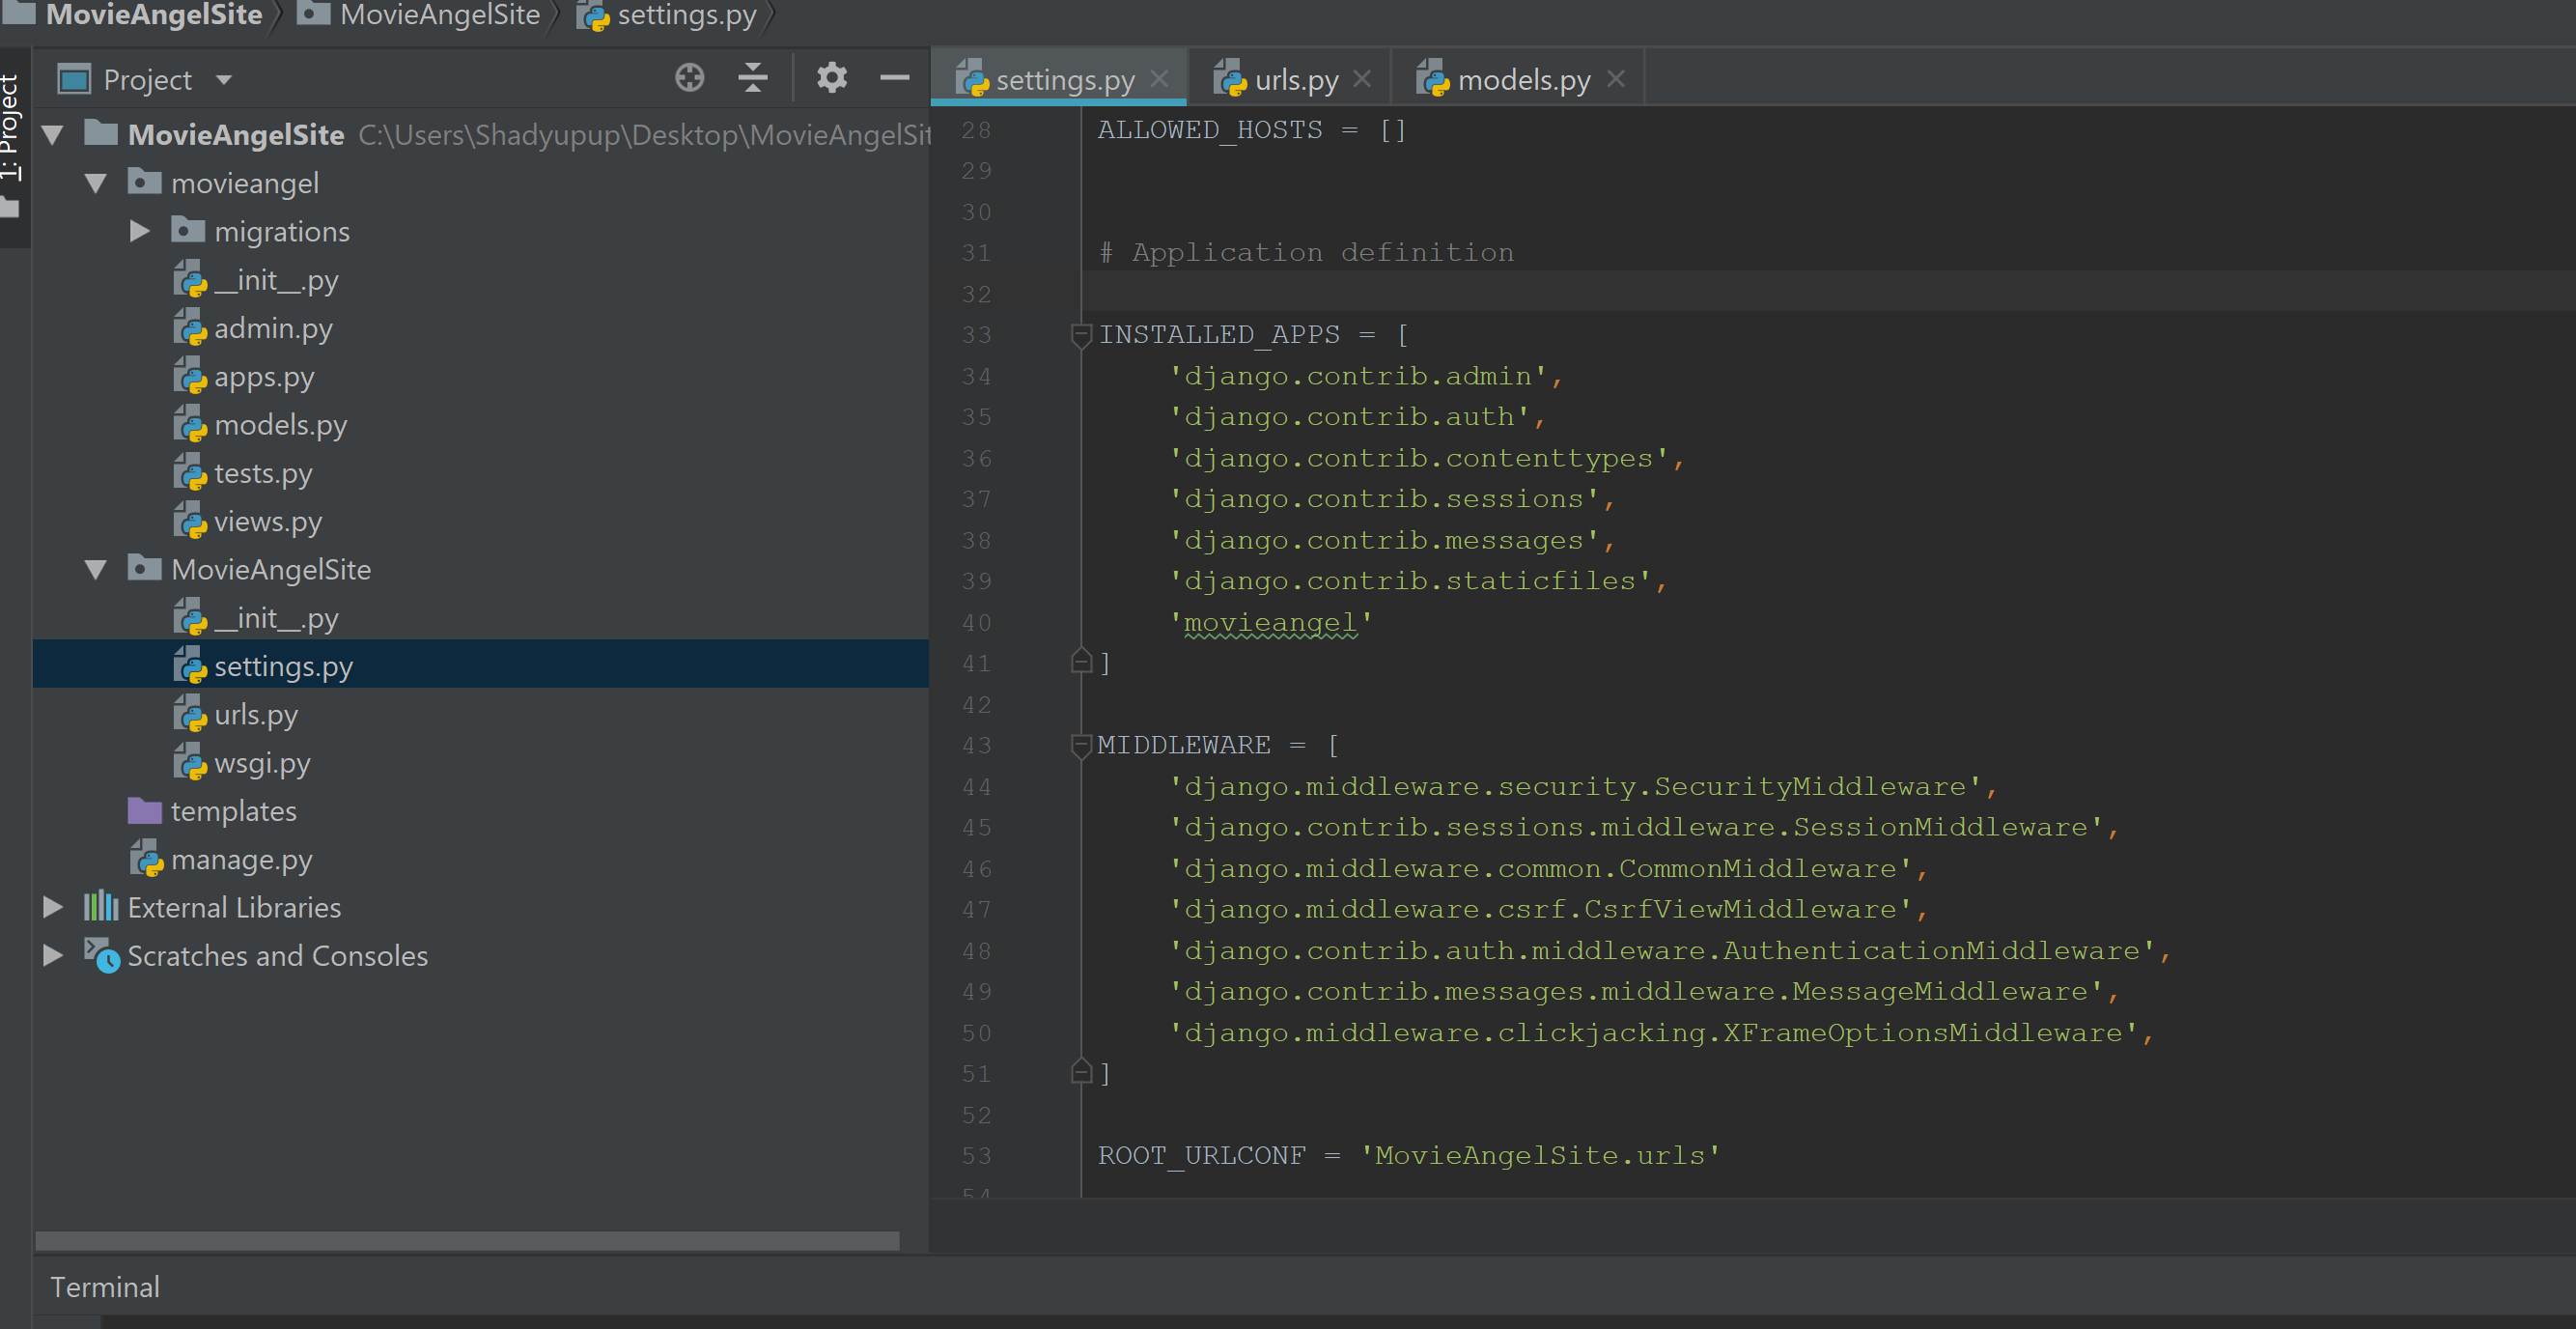Expand External Libraries node
Screen dimensions: 2576x1329
pyautogui.click(x=53, y=908)
